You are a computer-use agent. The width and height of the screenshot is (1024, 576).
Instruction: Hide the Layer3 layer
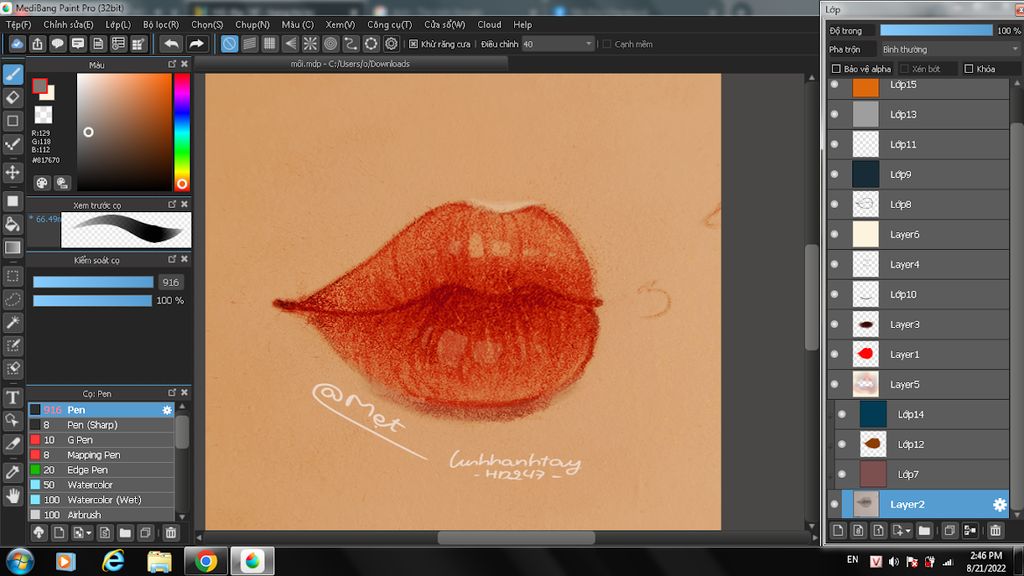835,324
